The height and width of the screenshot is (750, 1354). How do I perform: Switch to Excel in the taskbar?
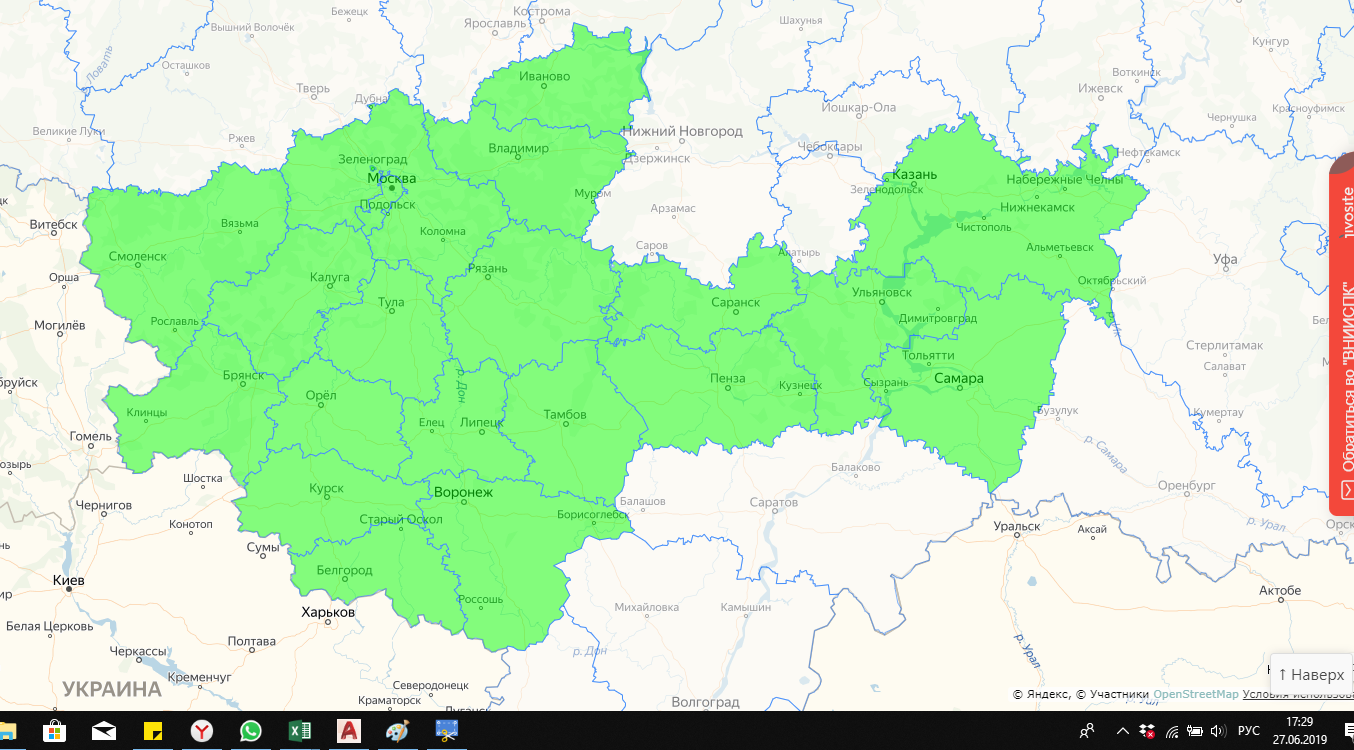[299, 731]
